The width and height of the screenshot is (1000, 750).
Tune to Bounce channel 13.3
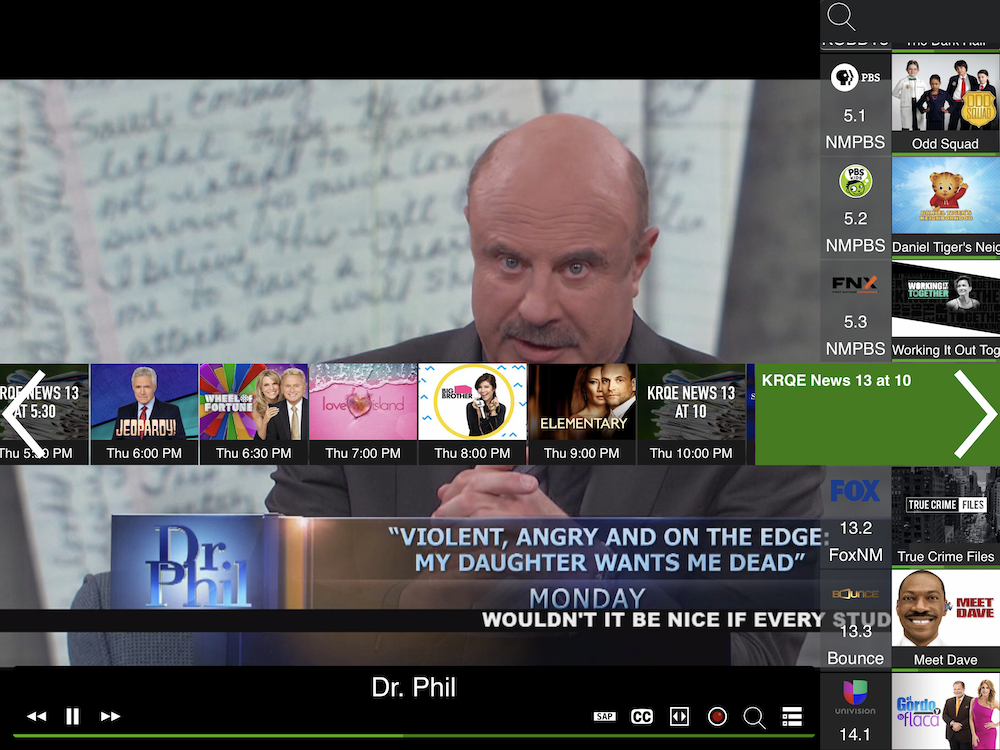point(855,621)
